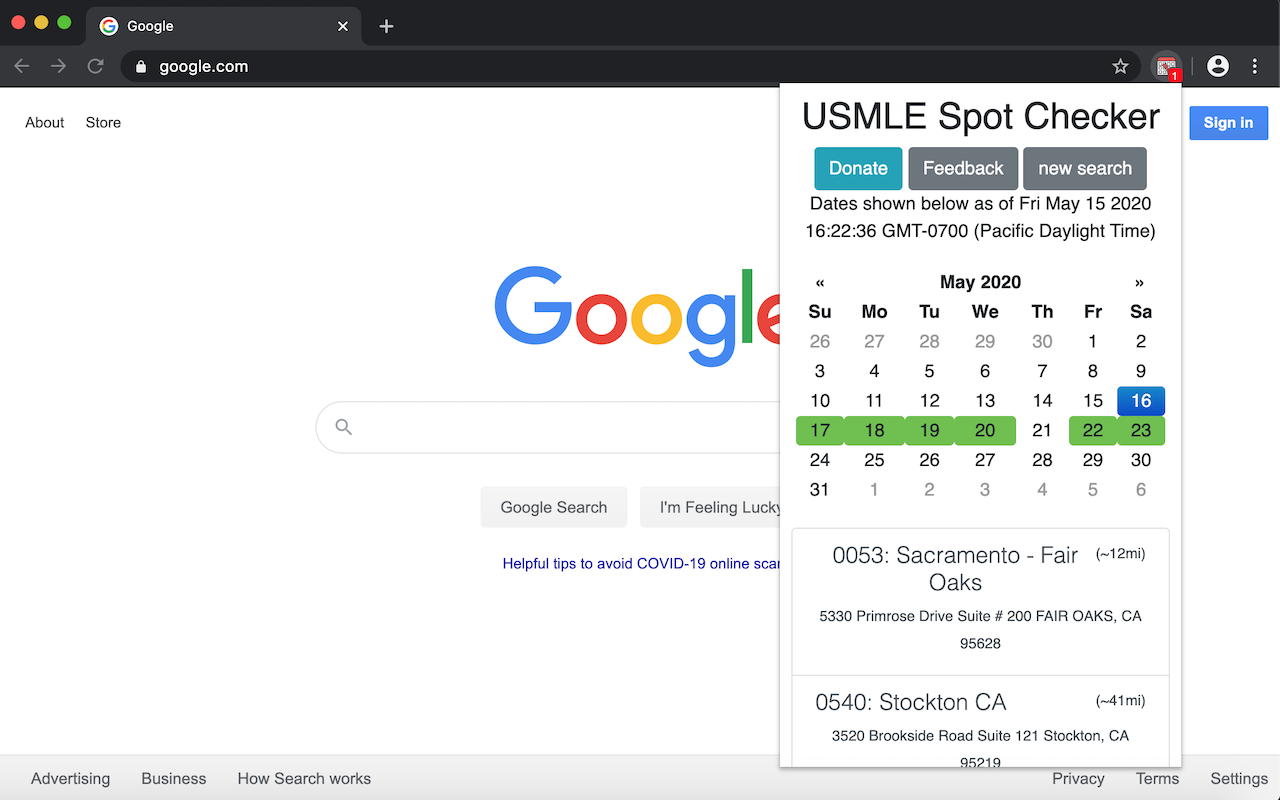Go to next month with » arrow
This screenshot has height=800, width=1280.
(1139, 283)
